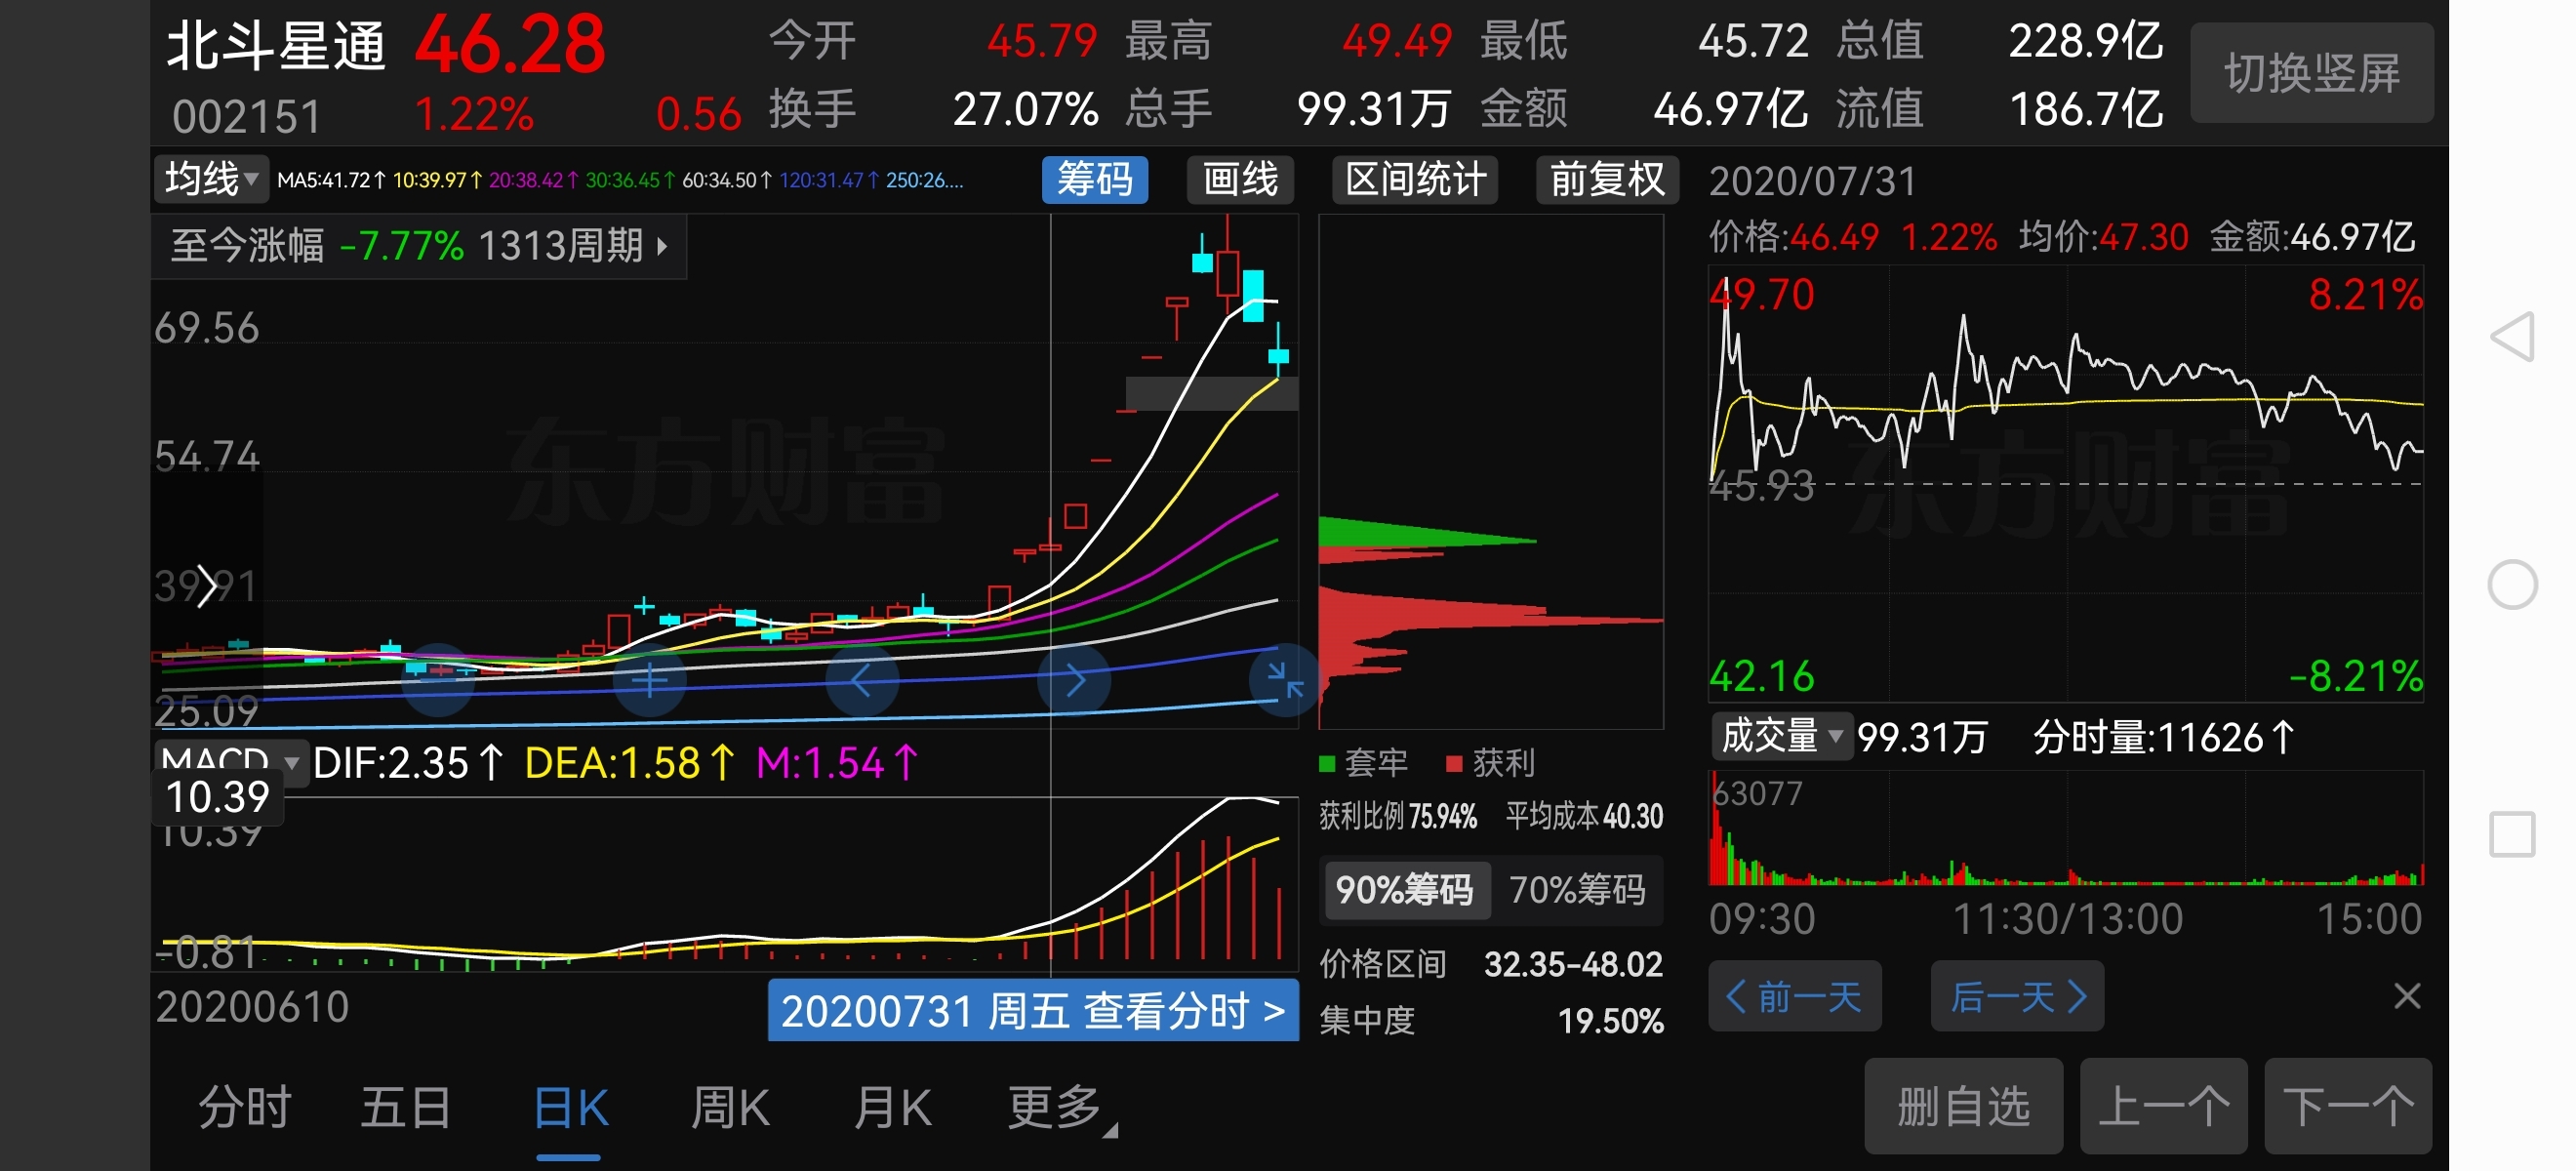Image resolution: width=2576 pixels, height=1171 pixels.
Task: Tap the zoom-in plus chart icon
Action: [x=649, y=681]
